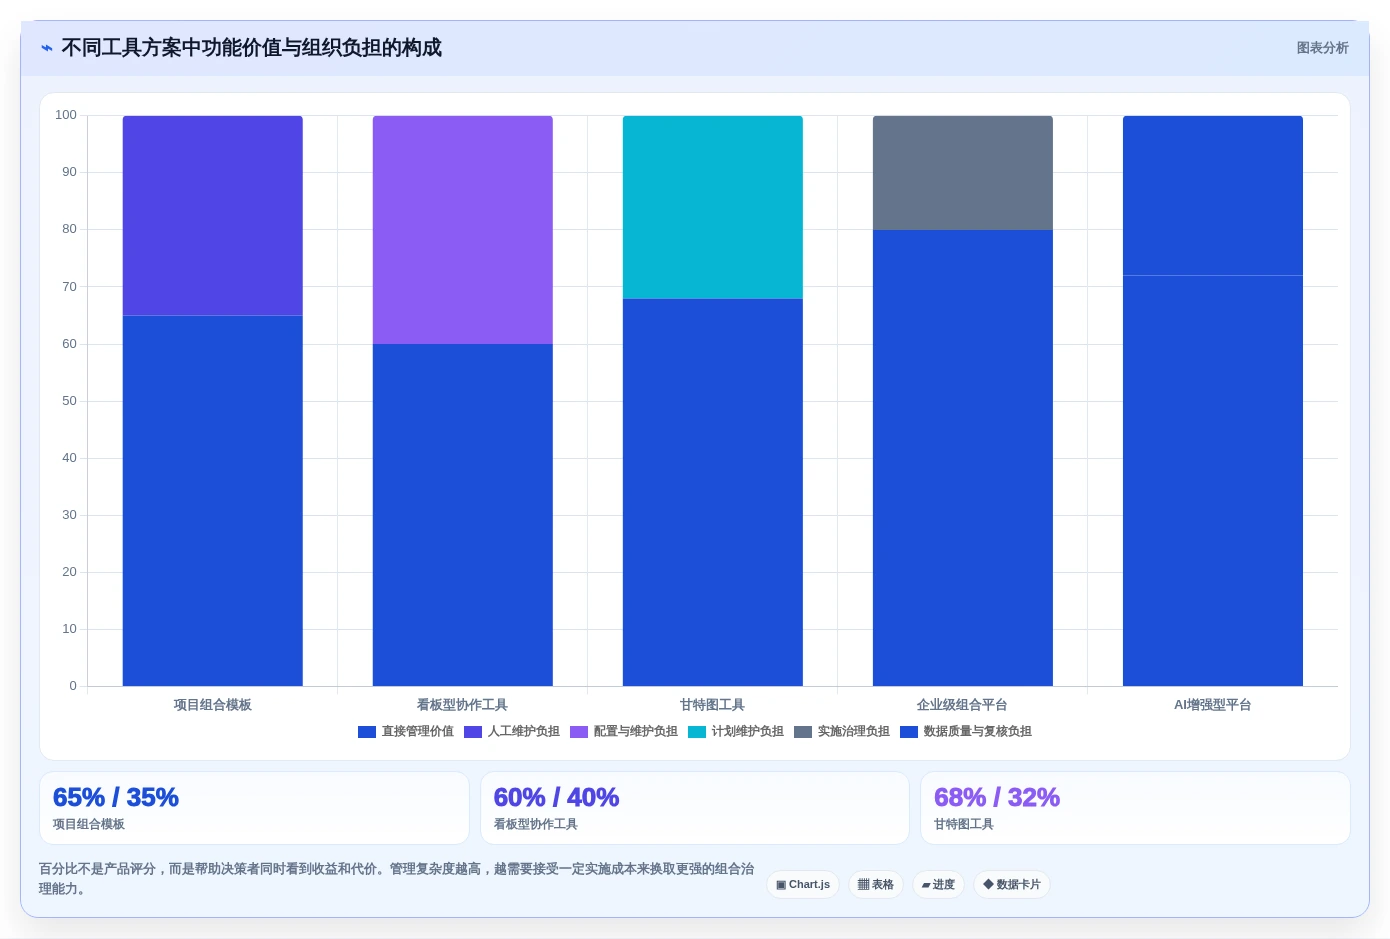Click the AI增强型平台 axis label
This screenshot has height=939, width=1390.
(x=1213, y=705)
